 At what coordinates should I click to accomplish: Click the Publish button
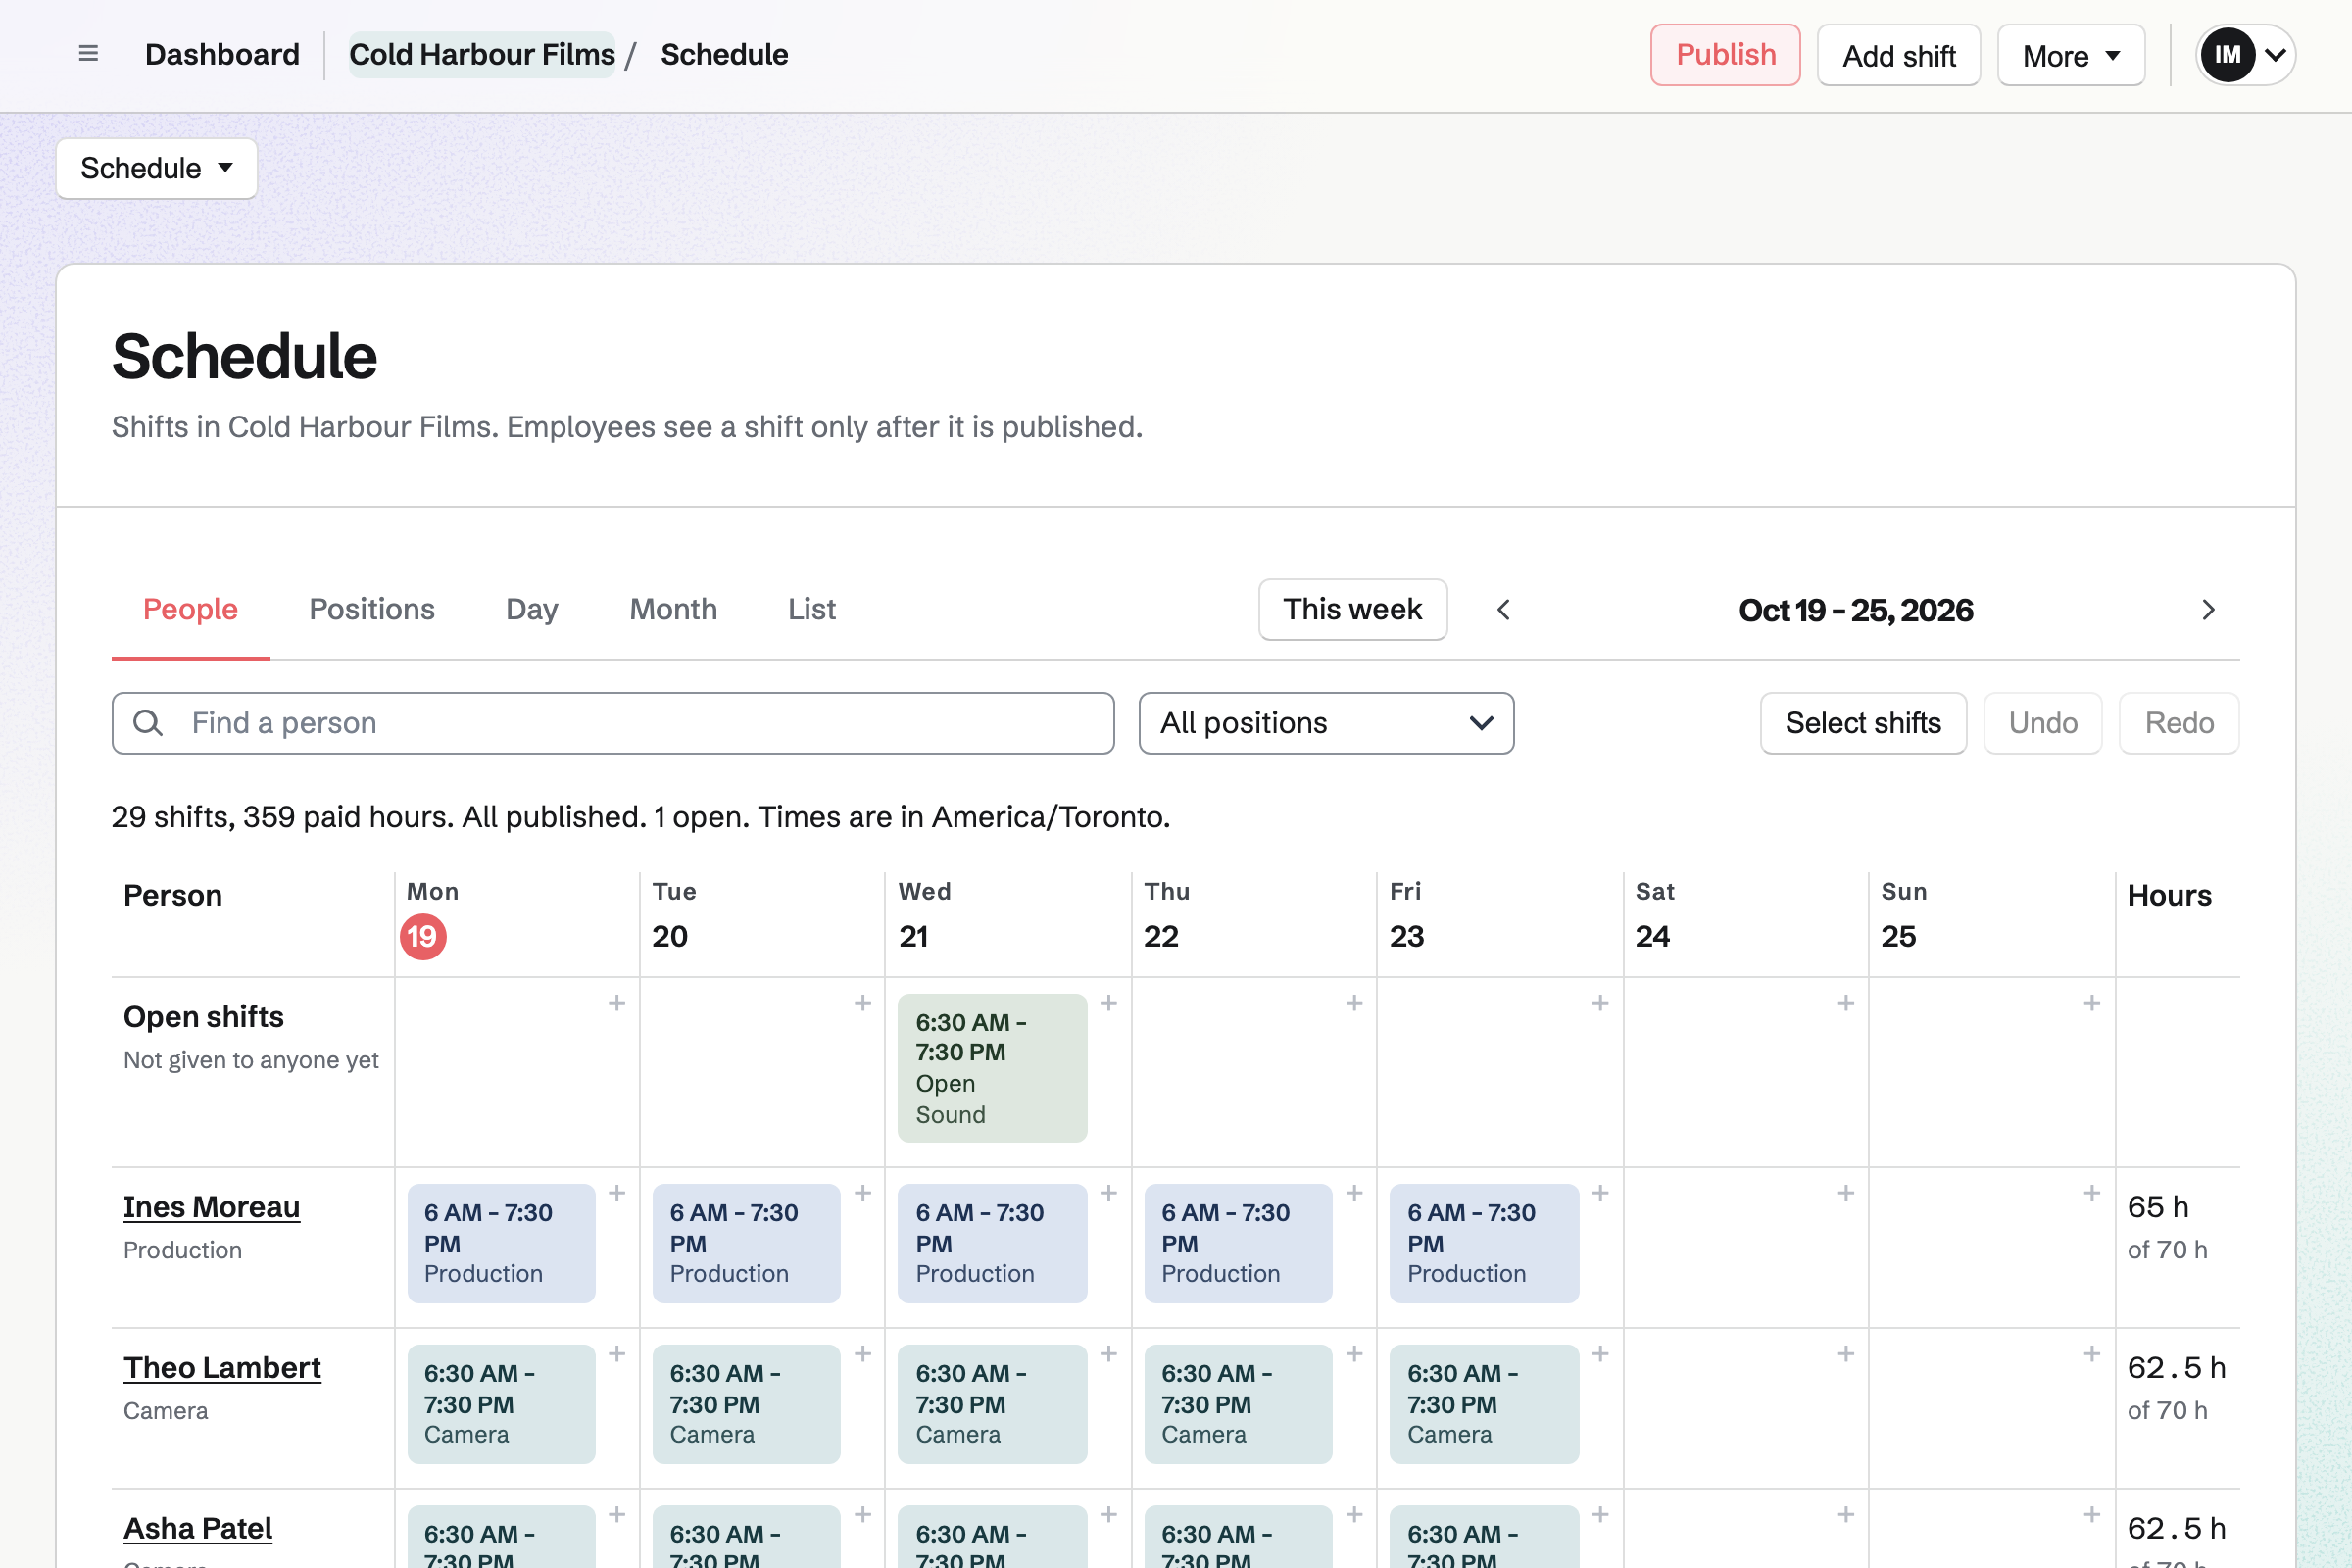click(x=1725, y=55)
